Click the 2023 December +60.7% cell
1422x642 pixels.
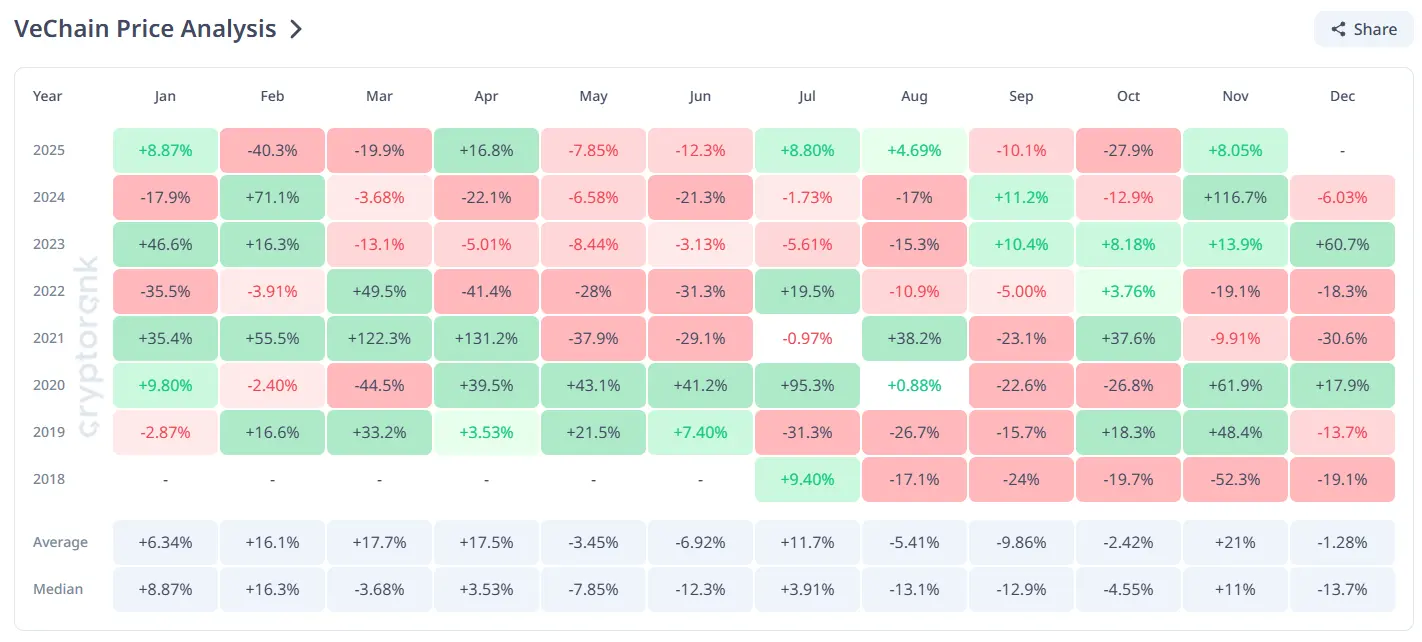pos(1342,244)
